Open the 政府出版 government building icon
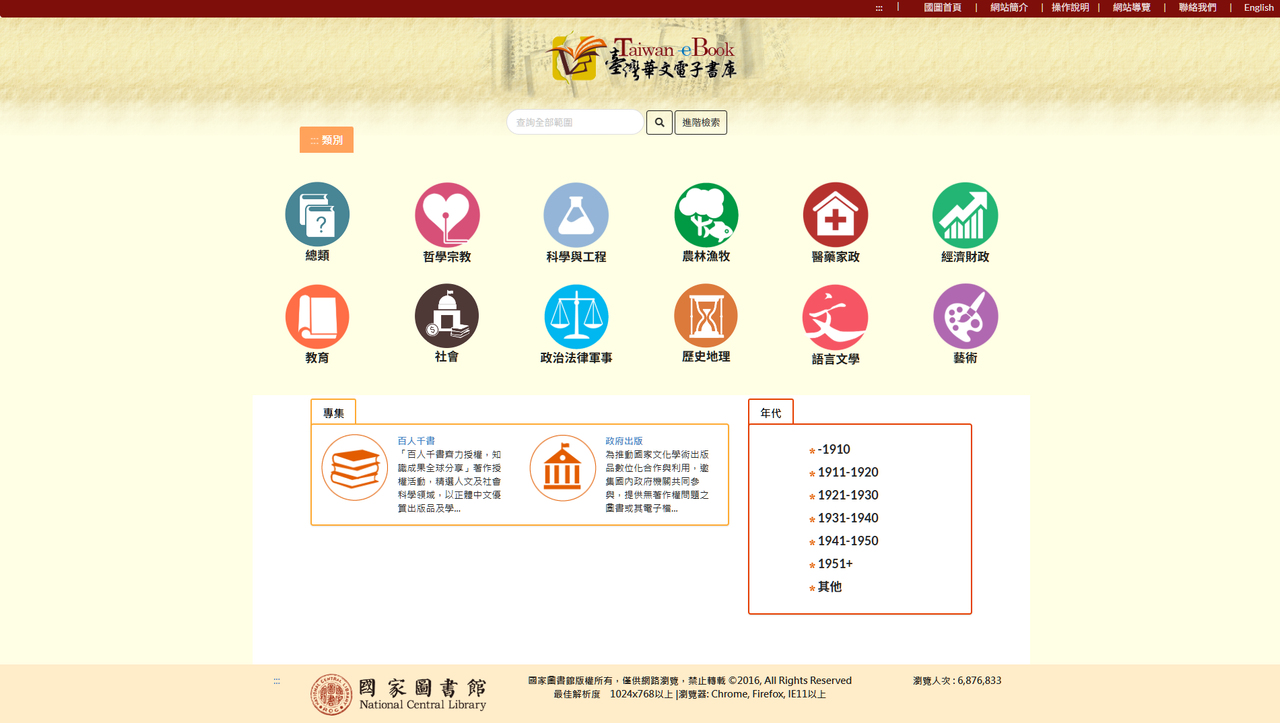Screen dimensions: 1280x723 [x=563, y=468]
